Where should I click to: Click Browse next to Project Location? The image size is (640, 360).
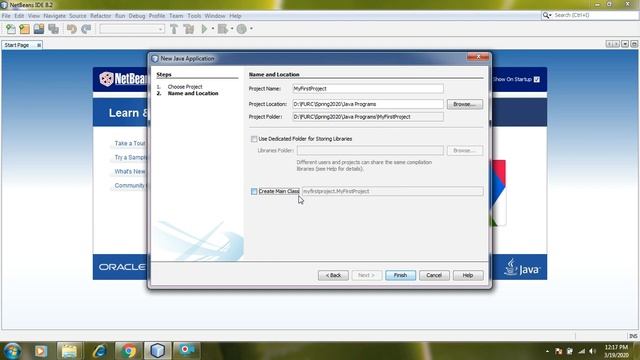click(x=464, y=104)
